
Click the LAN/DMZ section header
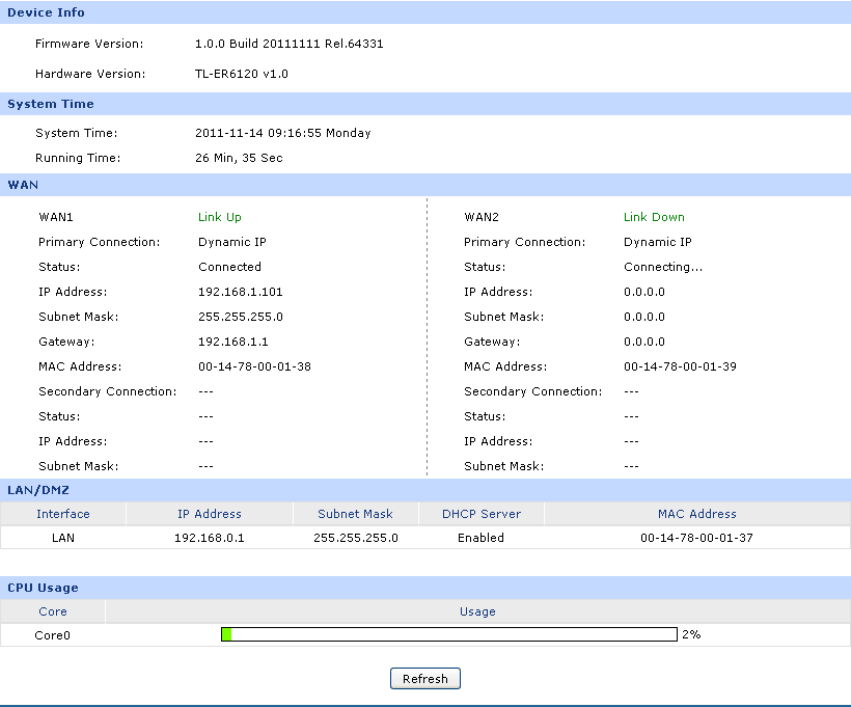click(37, 489)
